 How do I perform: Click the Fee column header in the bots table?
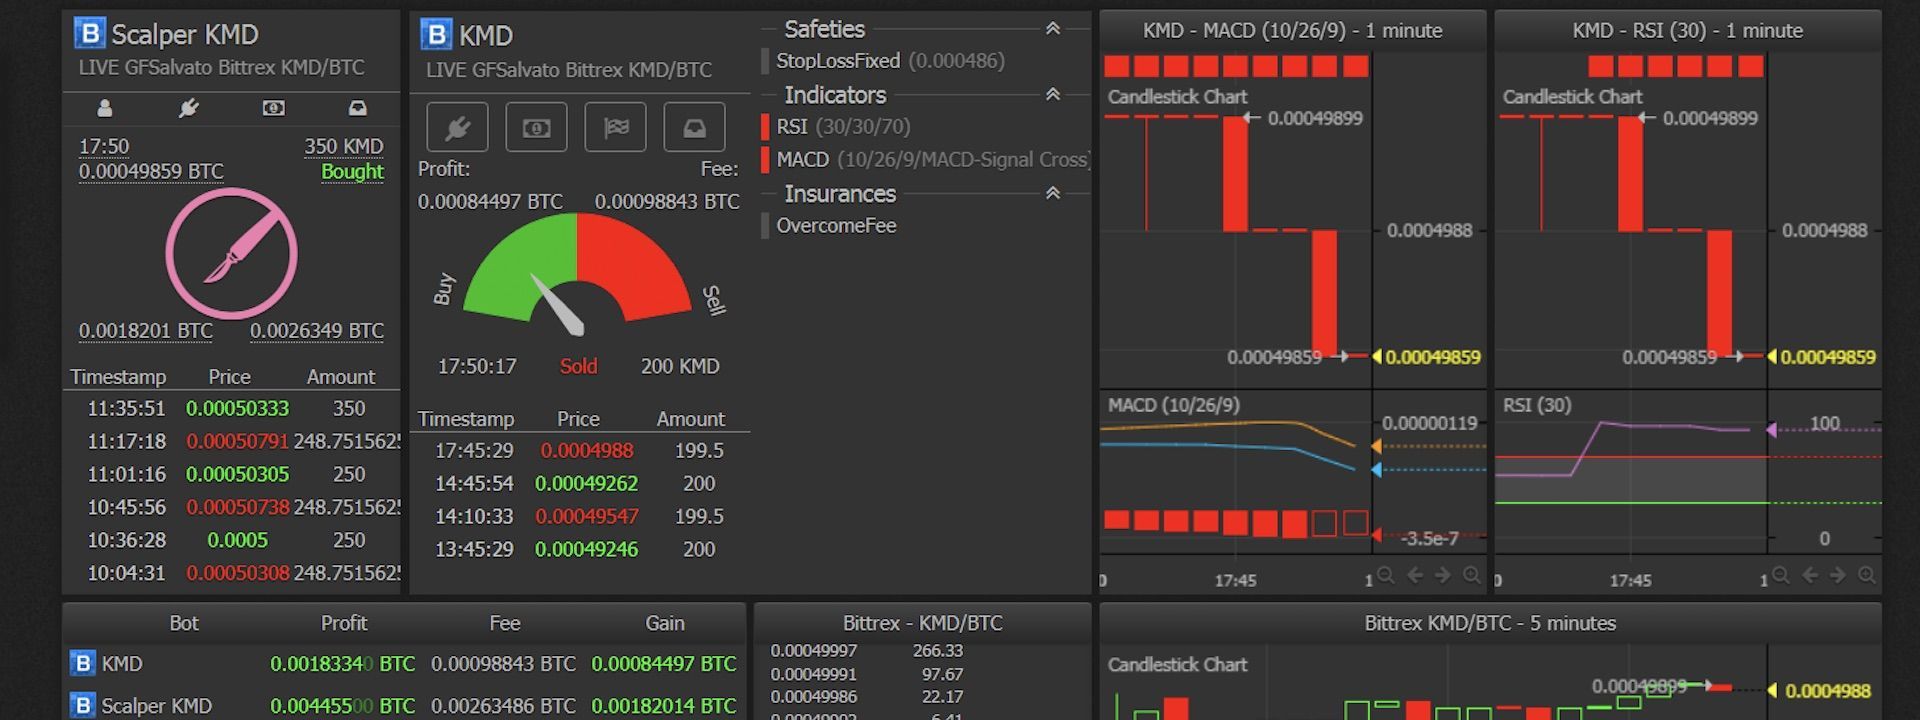pos(505,623)
